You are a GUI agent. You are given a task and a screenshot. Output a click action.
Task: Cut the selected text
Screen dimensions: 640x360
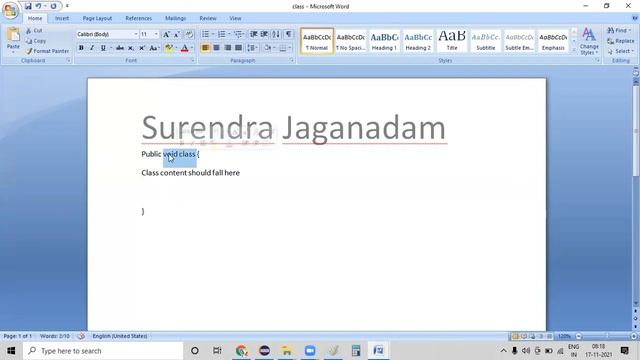pyautogui.click(x=34, y=31)
